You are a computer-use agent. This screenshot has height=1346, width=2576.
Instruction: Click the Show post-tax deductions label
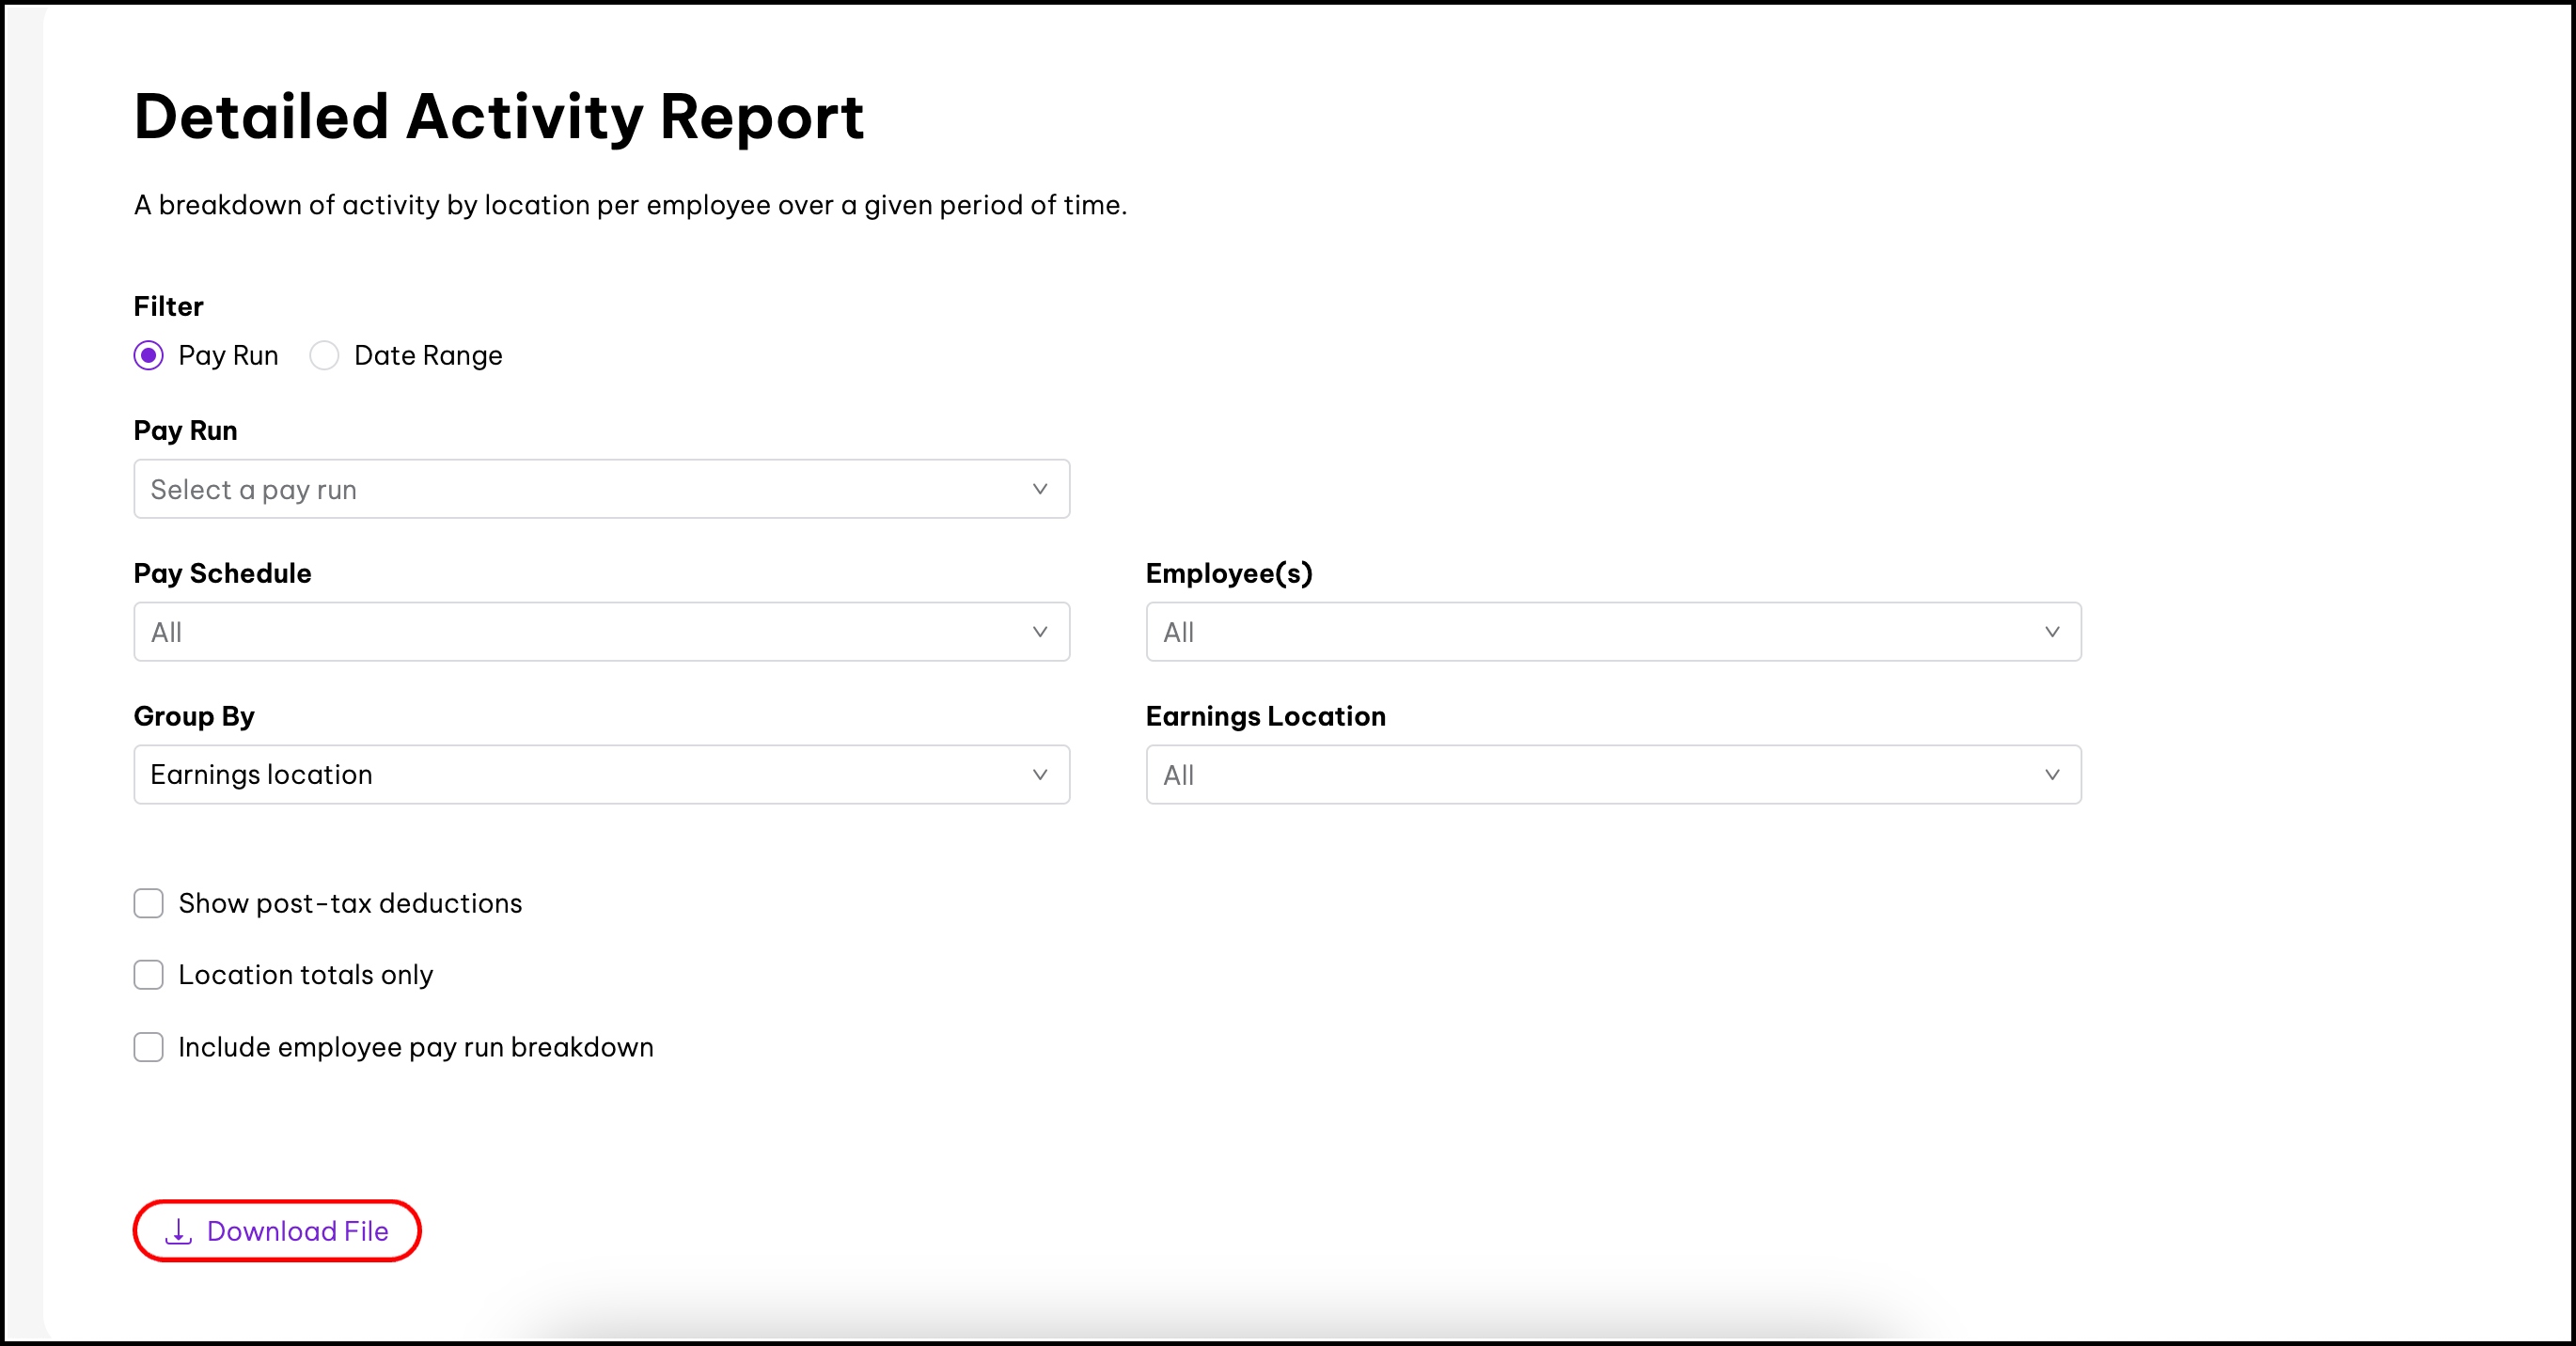click(350, 904)
